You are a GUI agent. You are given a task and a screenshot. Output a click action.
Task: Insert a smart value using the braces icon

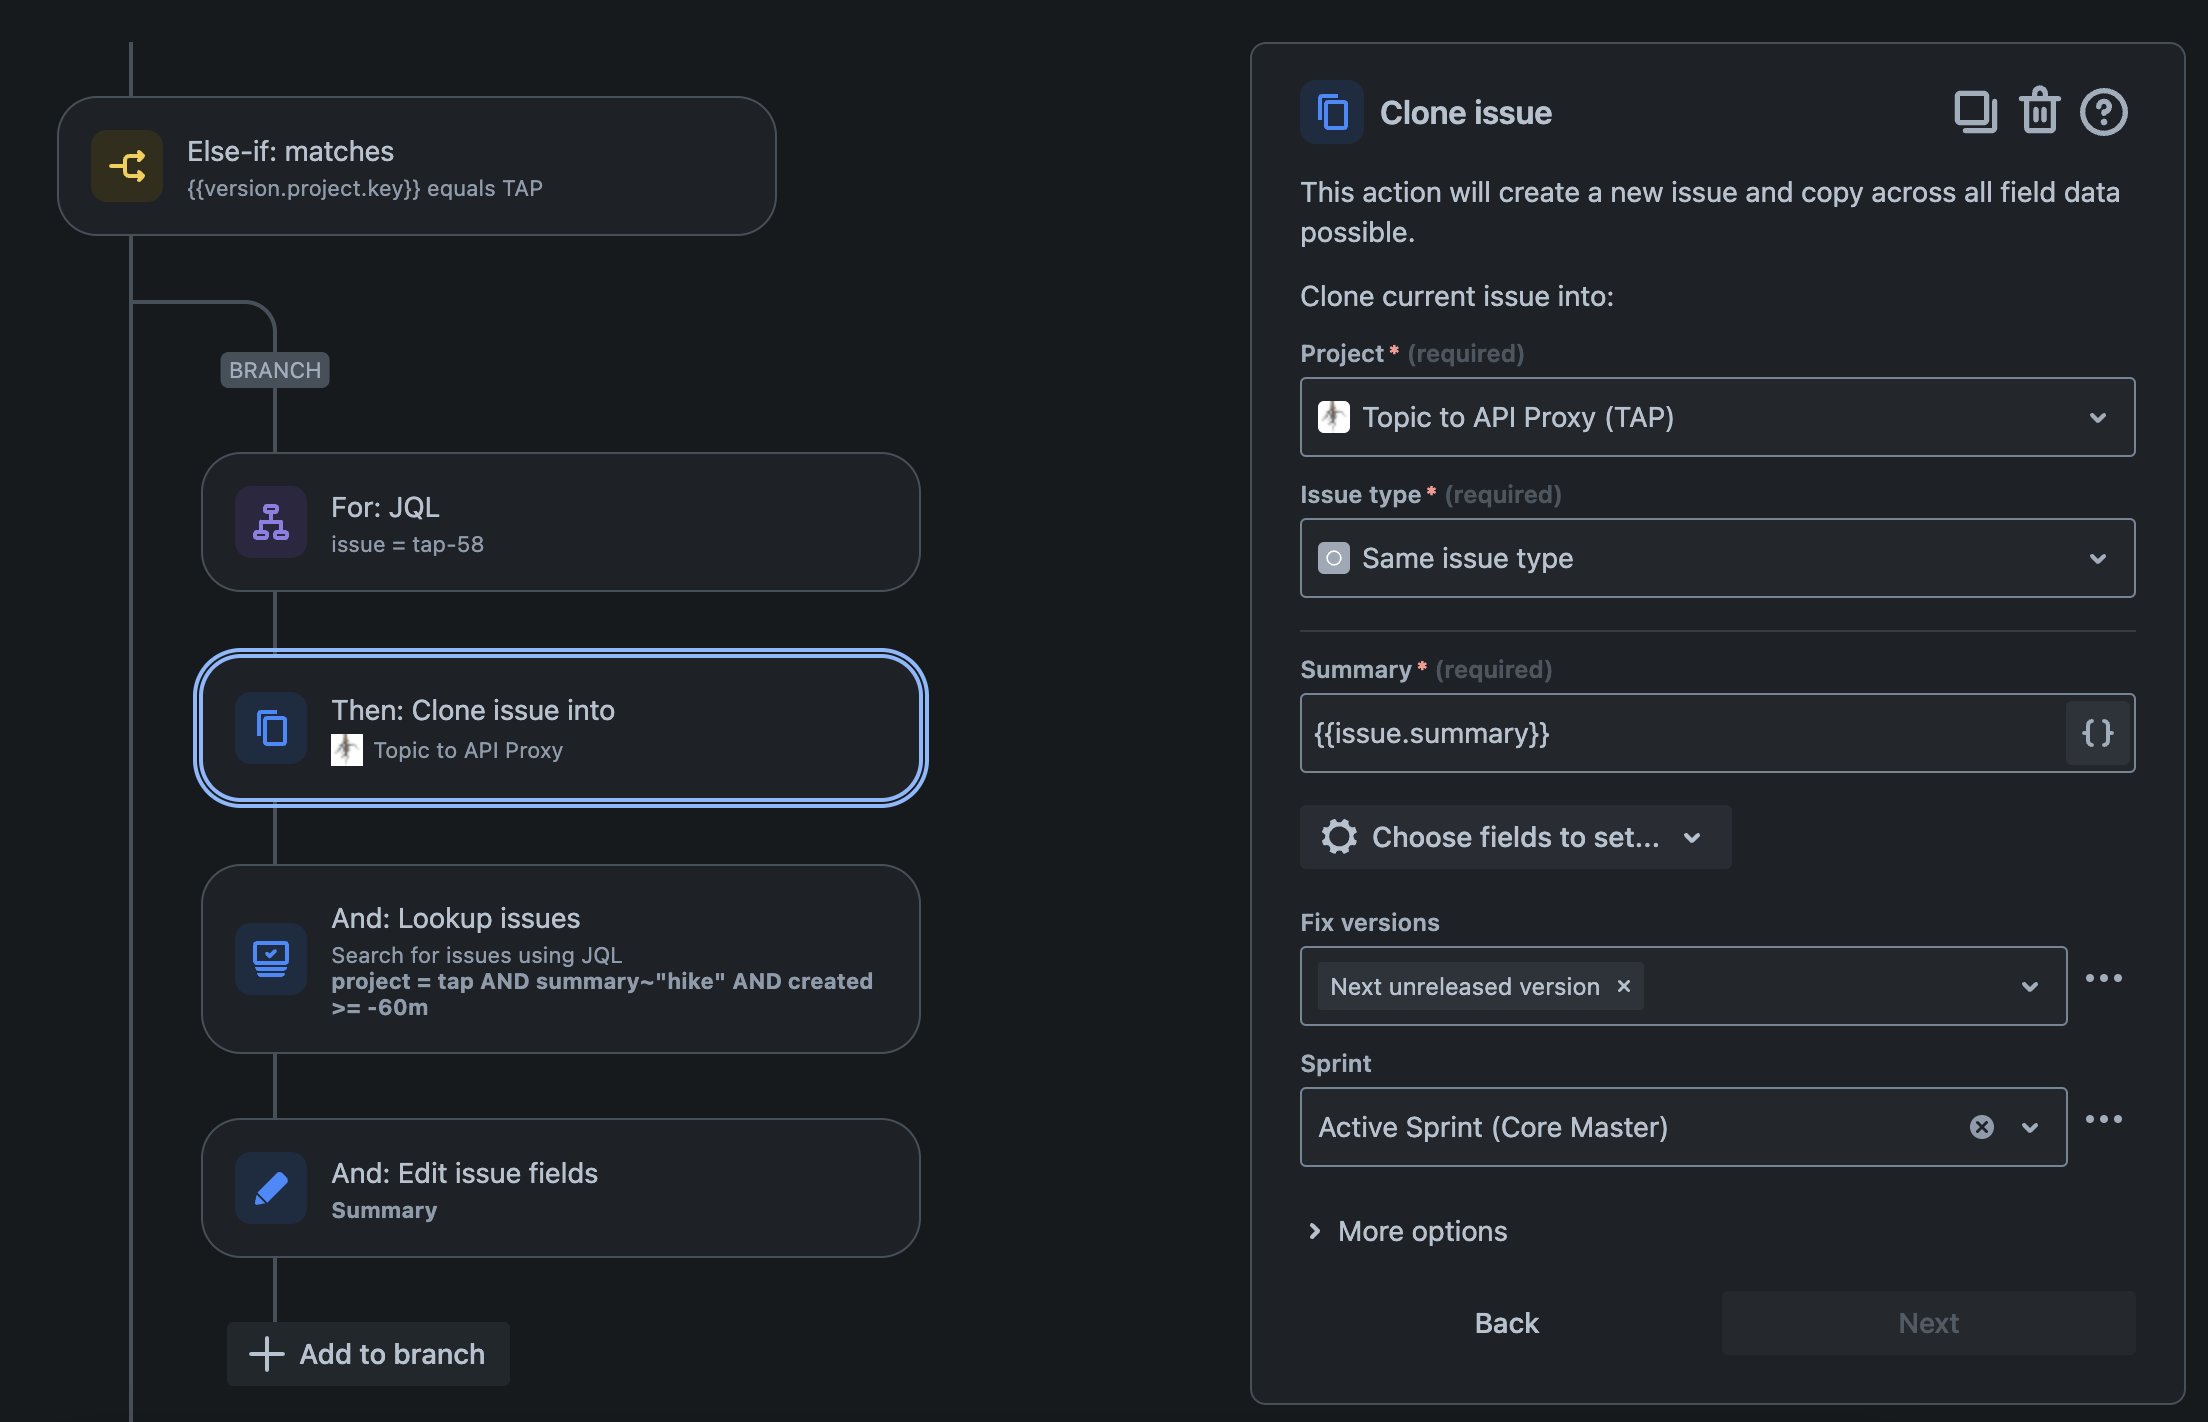click(x=2097, y=733)
